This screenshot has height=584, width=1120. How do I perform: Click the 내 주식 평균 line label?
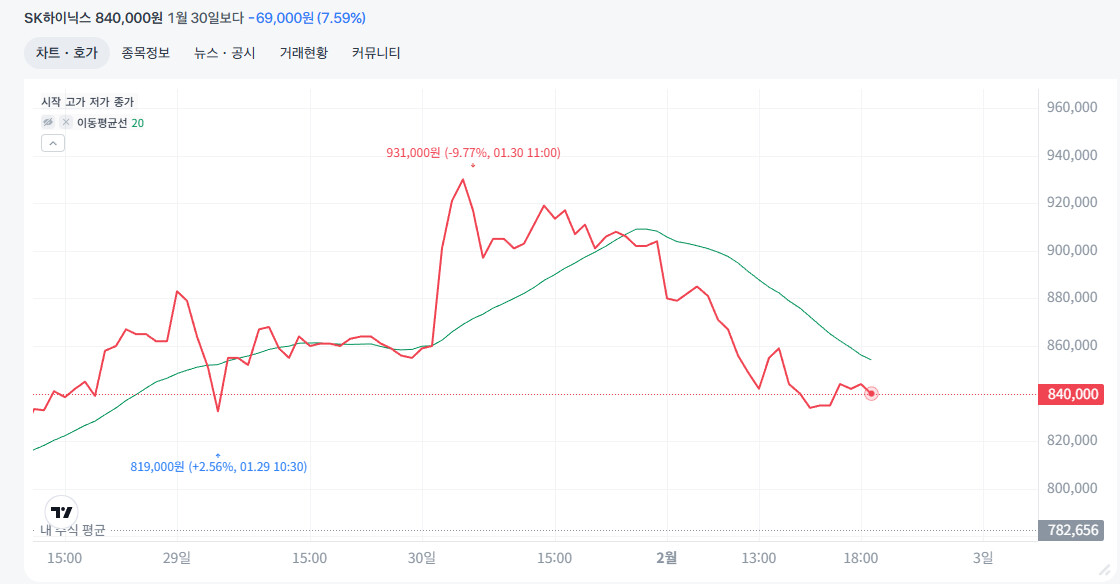(x=72, y=530)
